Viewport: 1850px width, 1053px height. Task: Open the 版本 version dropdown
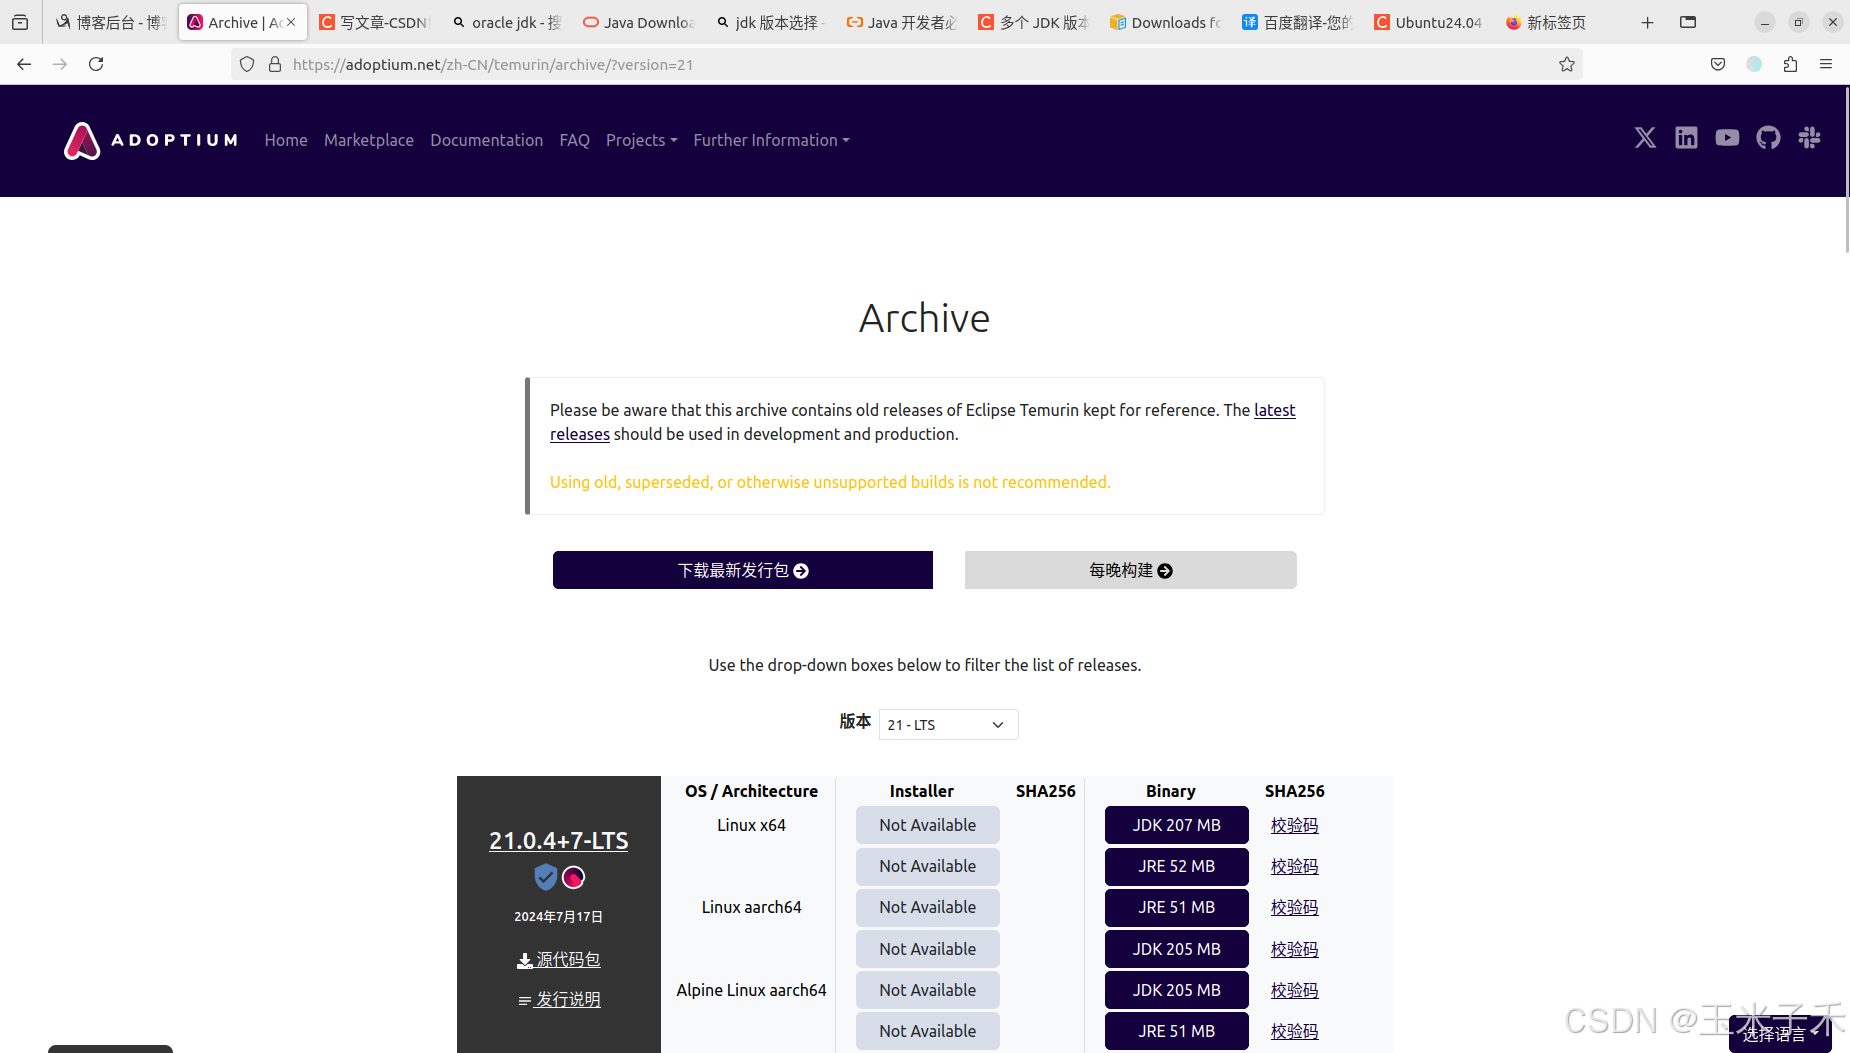tap(948, 724)
